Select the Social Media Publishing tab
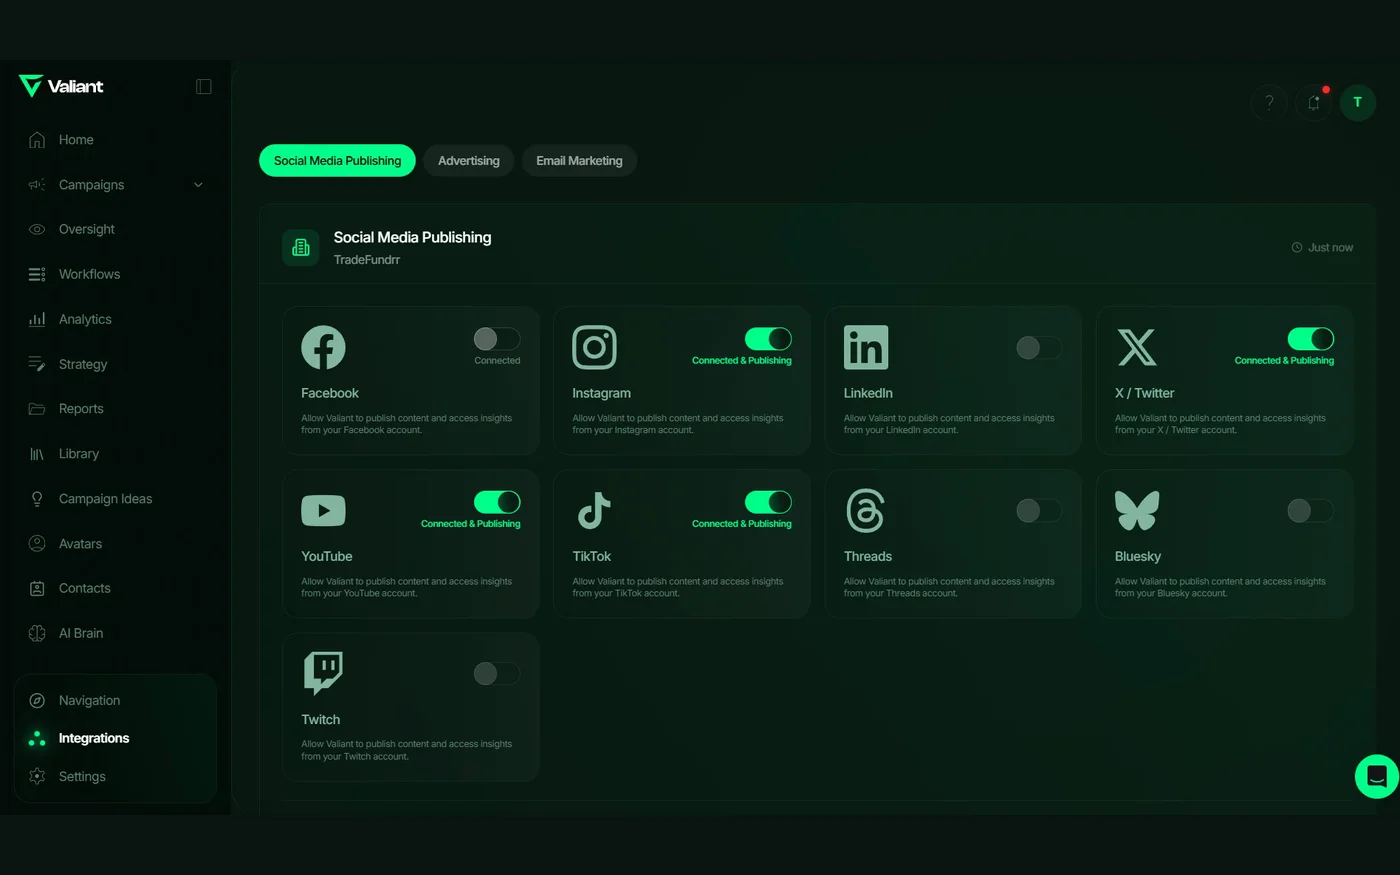The width and height of the screenshot is (1400, 875). (x=337, y=161)
